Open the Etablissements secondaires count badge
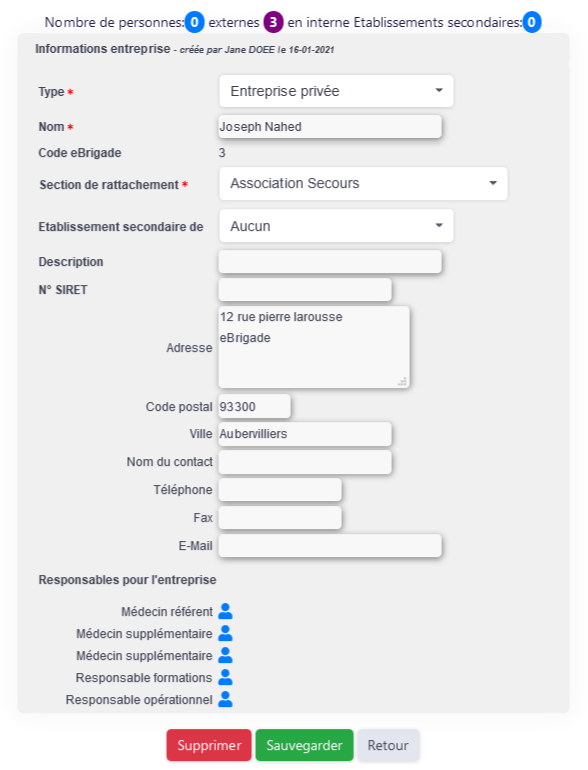Viewport: 588px width, 770px height. [532, 22]
